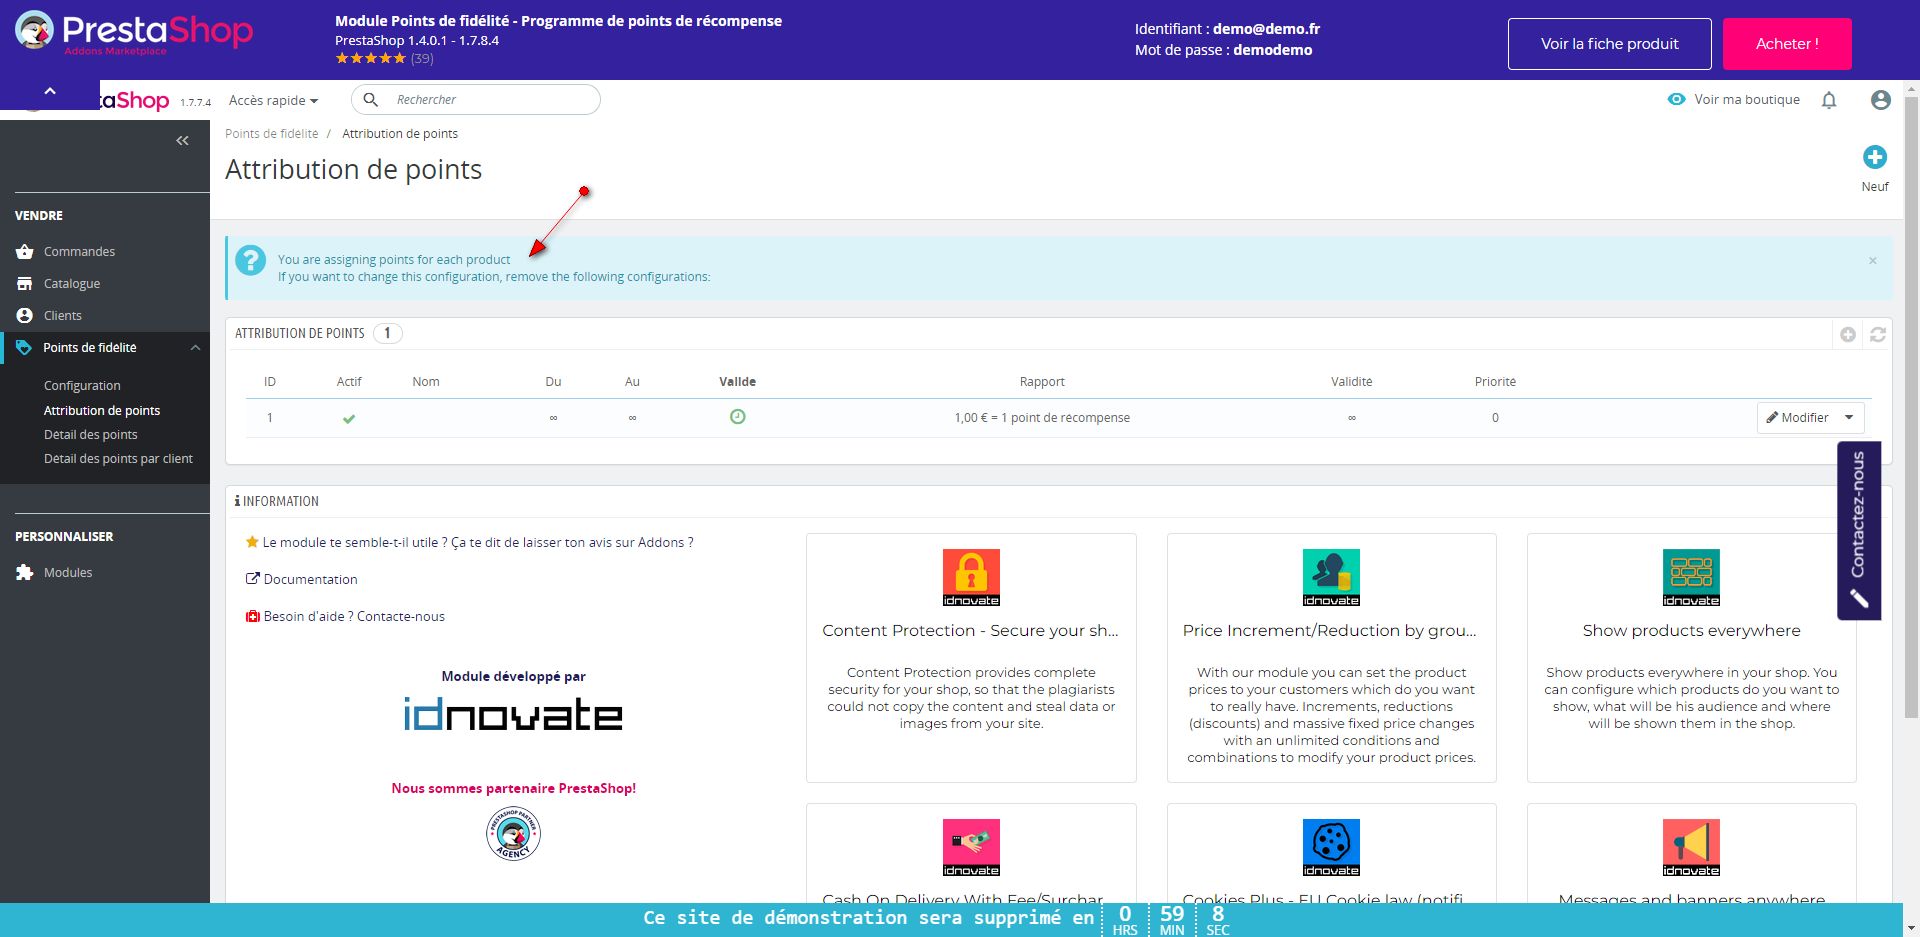Click the Commandes basket icon
The width and height of the screenshot is (1920, 937).
(25, 252)
